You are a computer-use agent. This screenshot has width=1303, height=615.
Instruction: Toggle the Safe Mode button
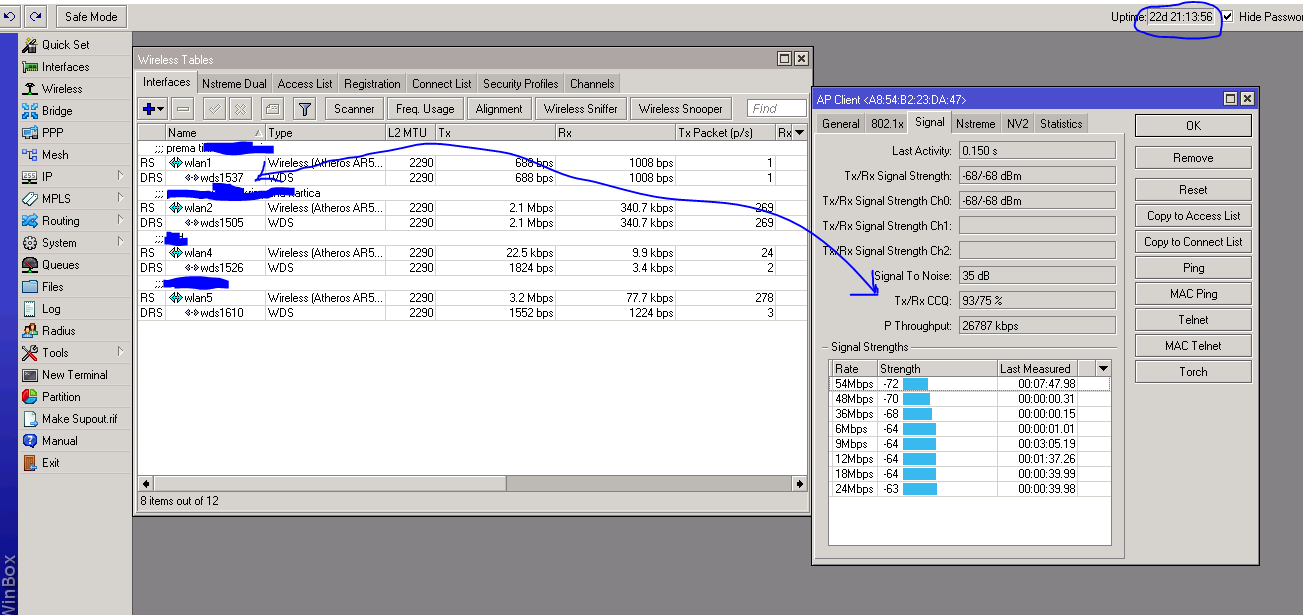click(x=90, y=17)
